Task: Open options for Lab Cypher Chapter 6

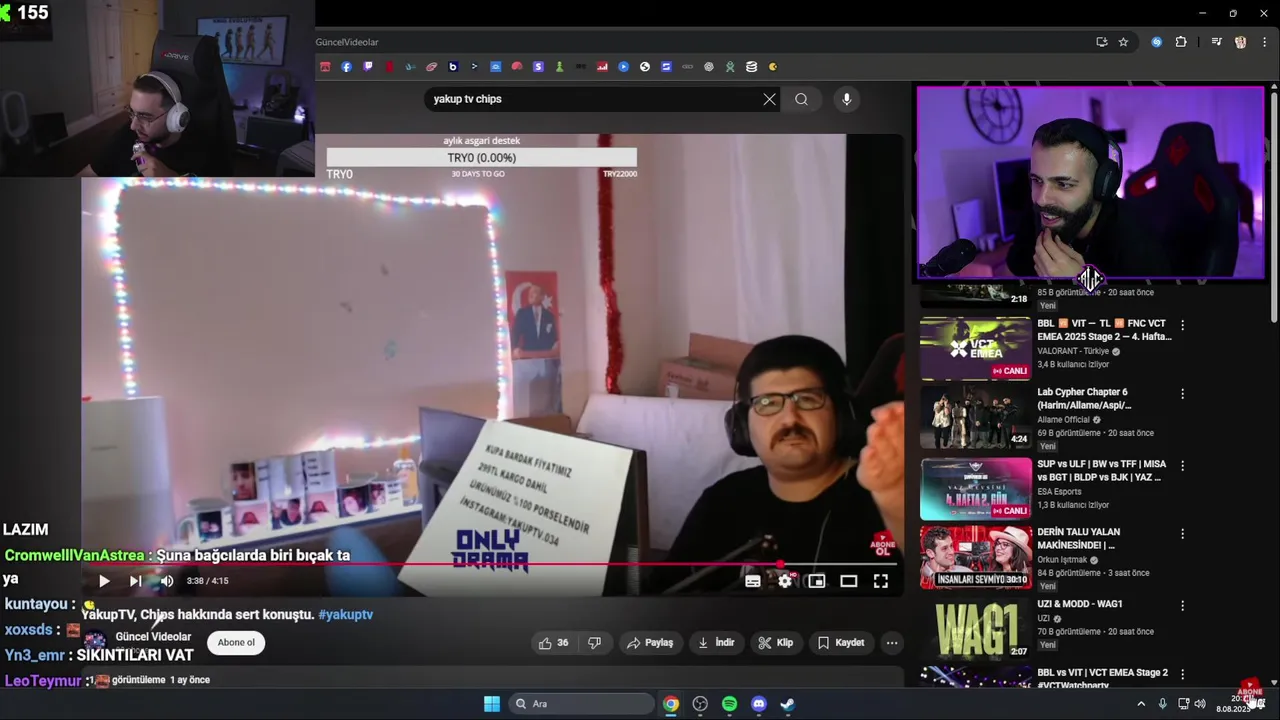Action: [x=1182, y=394]
